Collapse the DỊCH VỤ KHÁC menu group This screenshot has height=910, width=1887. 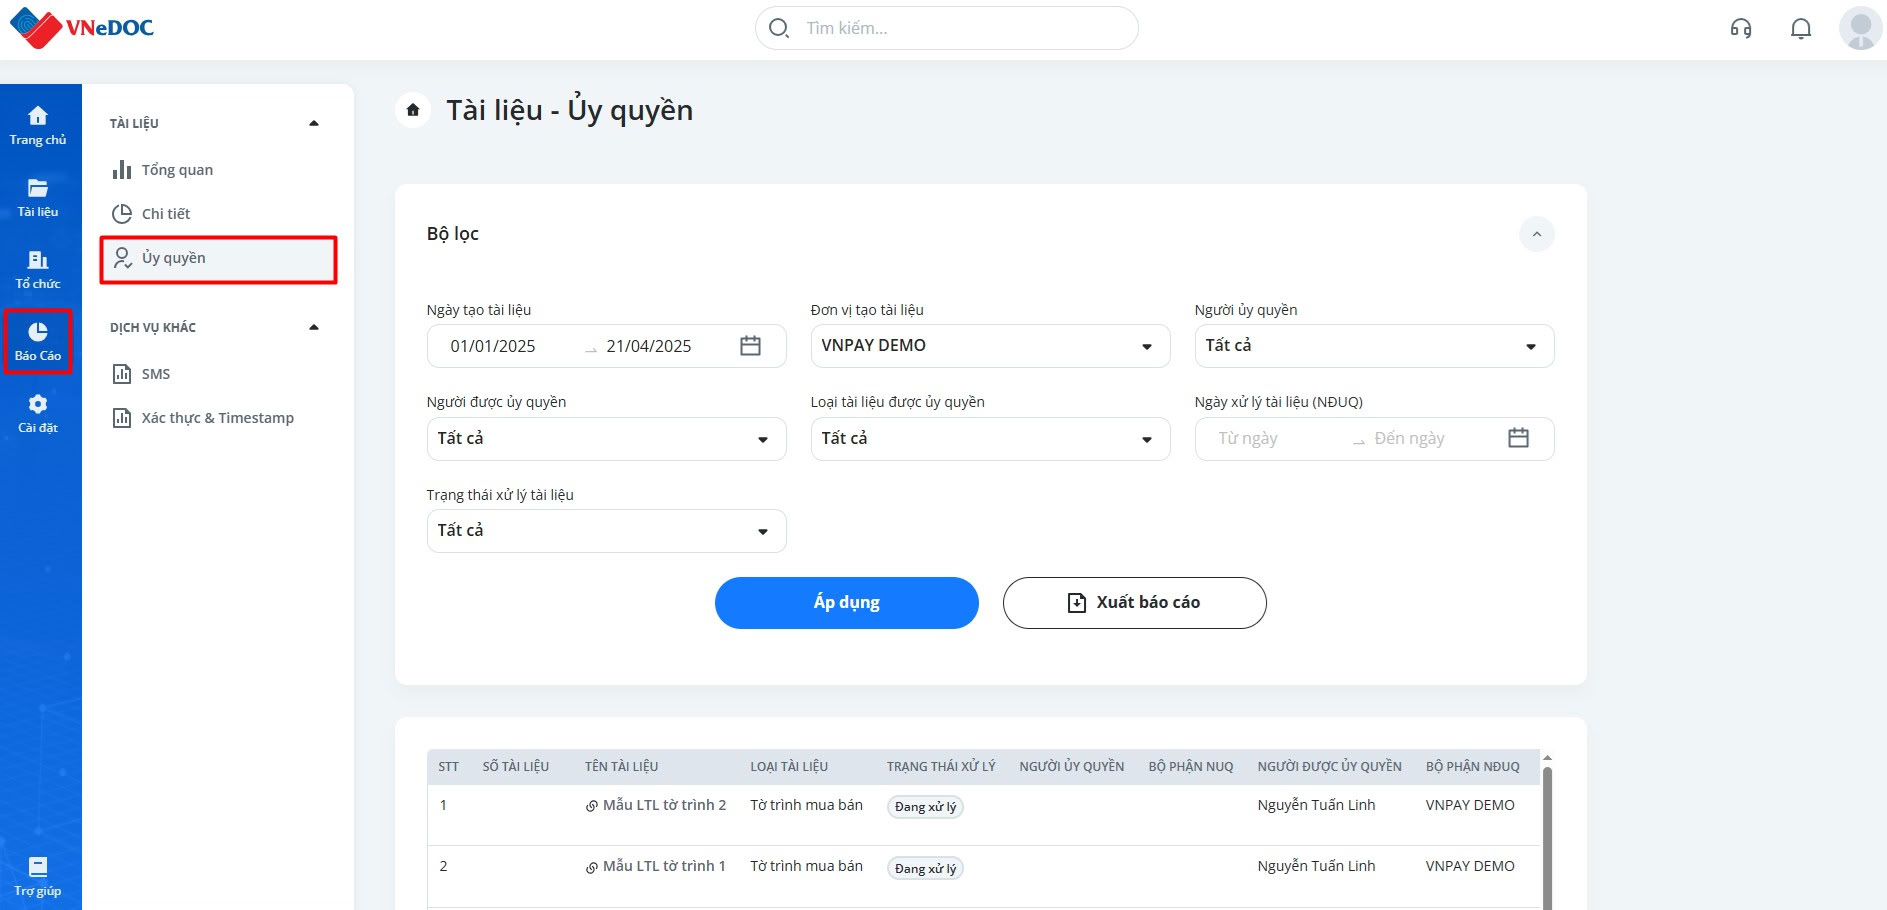point(314,327)
